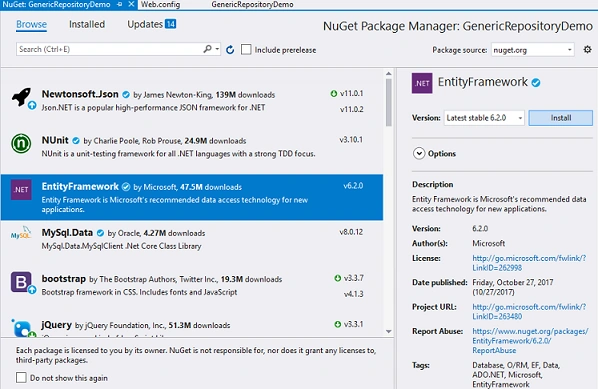Expand the Options section
Screen dimensions: 598x389
point(419,153)
